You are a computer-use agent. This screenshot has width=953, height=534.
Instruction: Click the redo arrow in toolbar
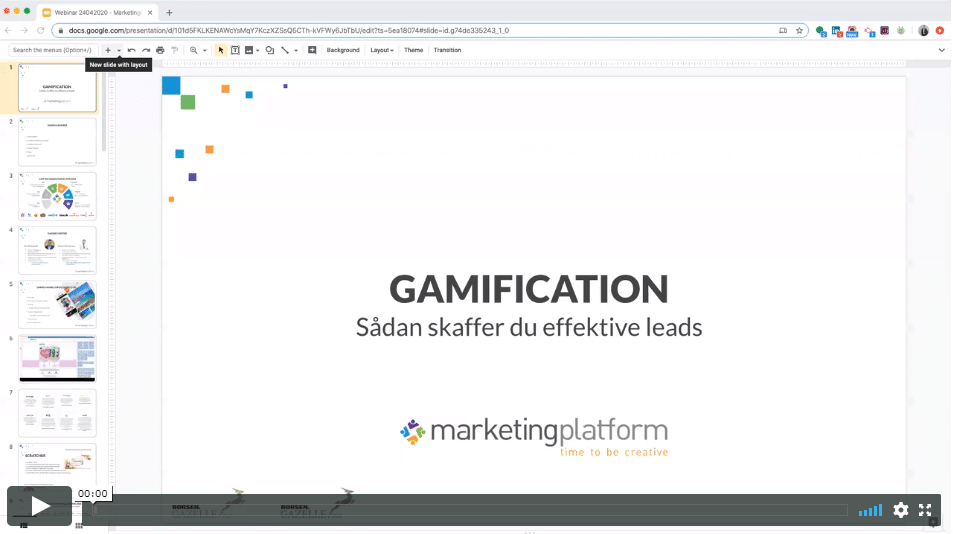tap(146, 50)
